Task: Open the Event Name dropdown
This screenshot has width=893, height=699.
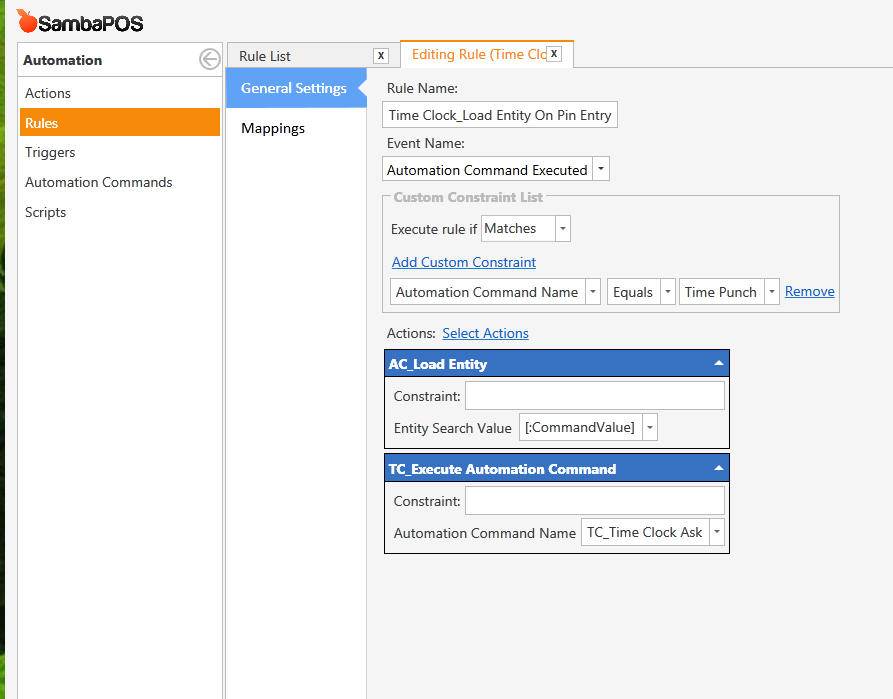Action: coord(600,169)
